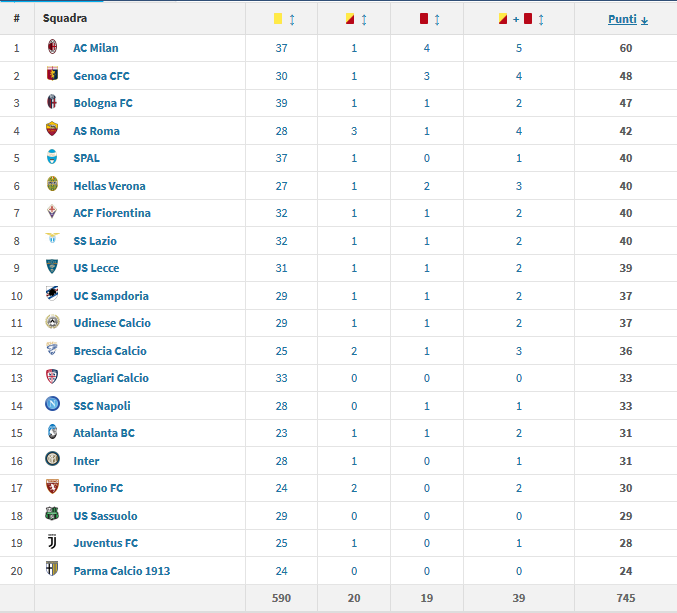
Task: Sort by second-yellow cards column arrow
Action: coord(364,20)
